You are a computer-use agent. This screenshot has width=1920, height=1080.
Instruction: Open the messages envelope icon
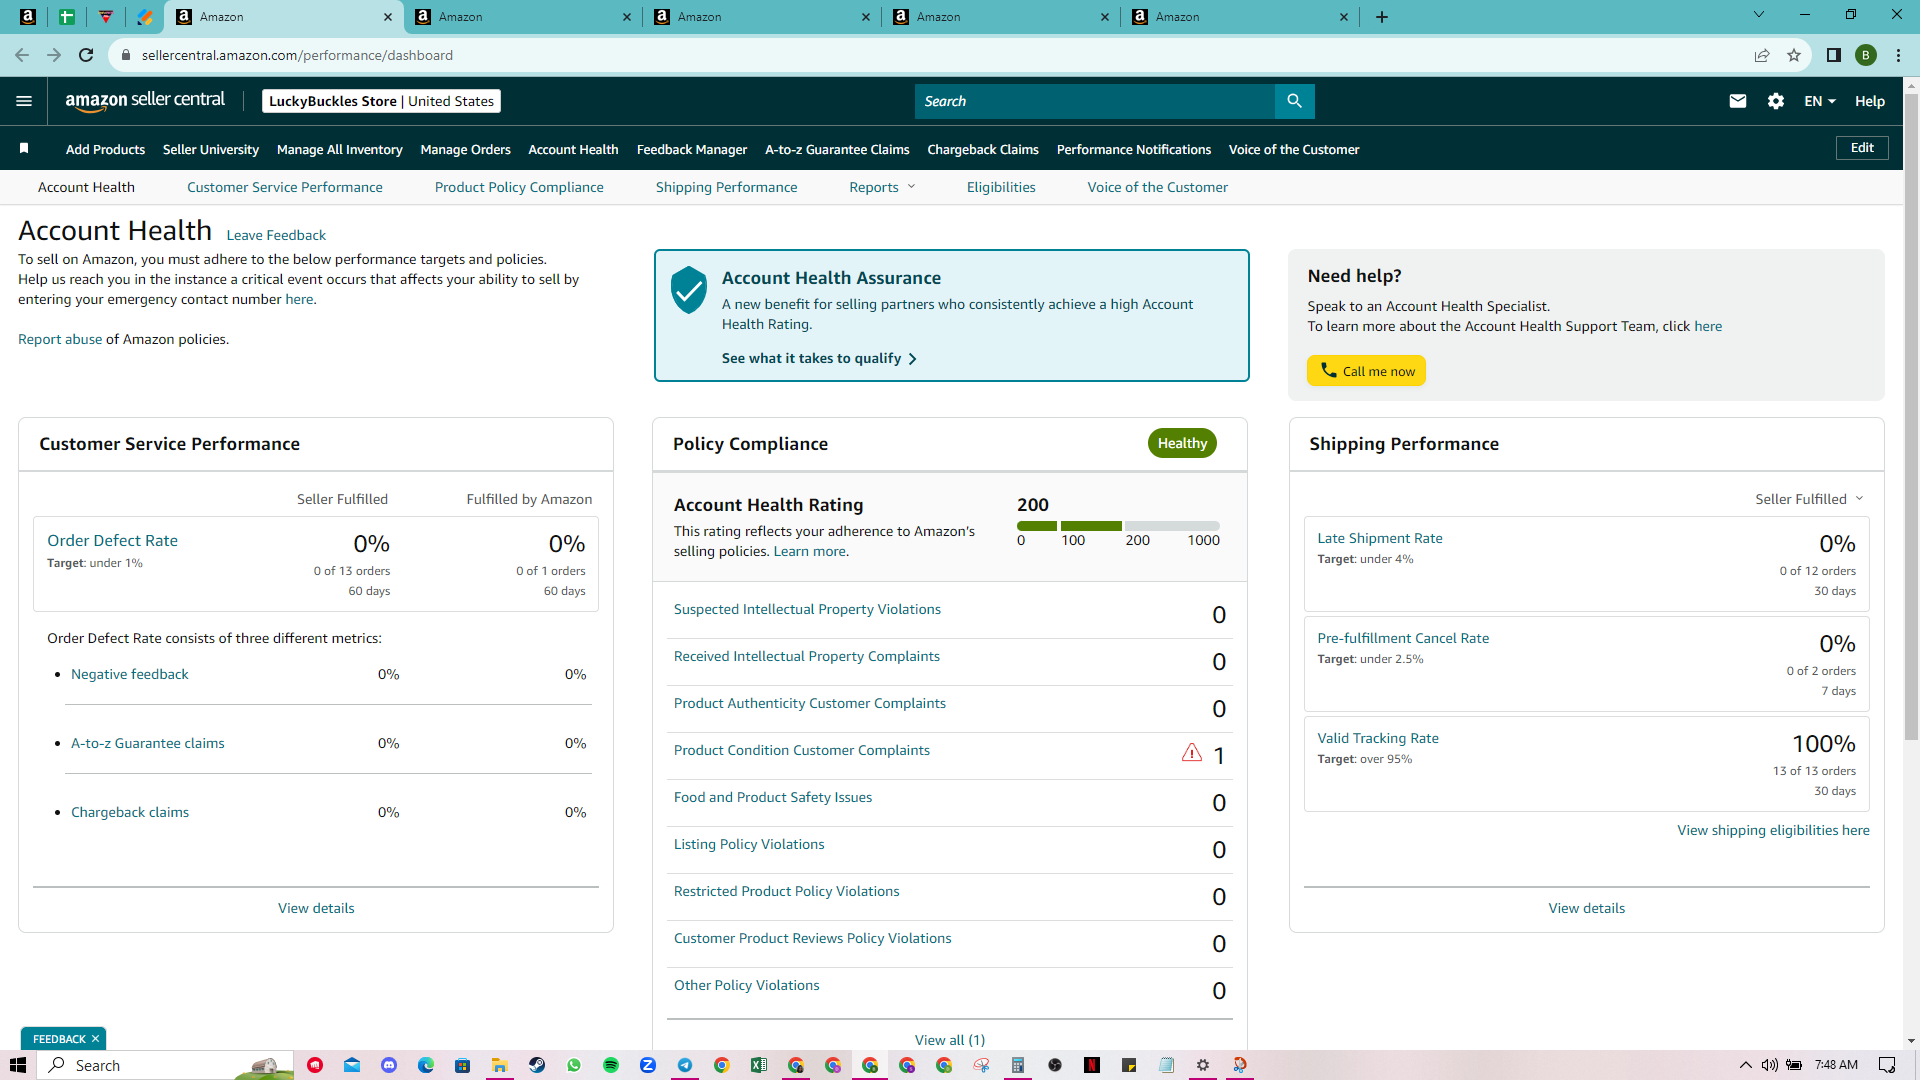click(1738, 101)
